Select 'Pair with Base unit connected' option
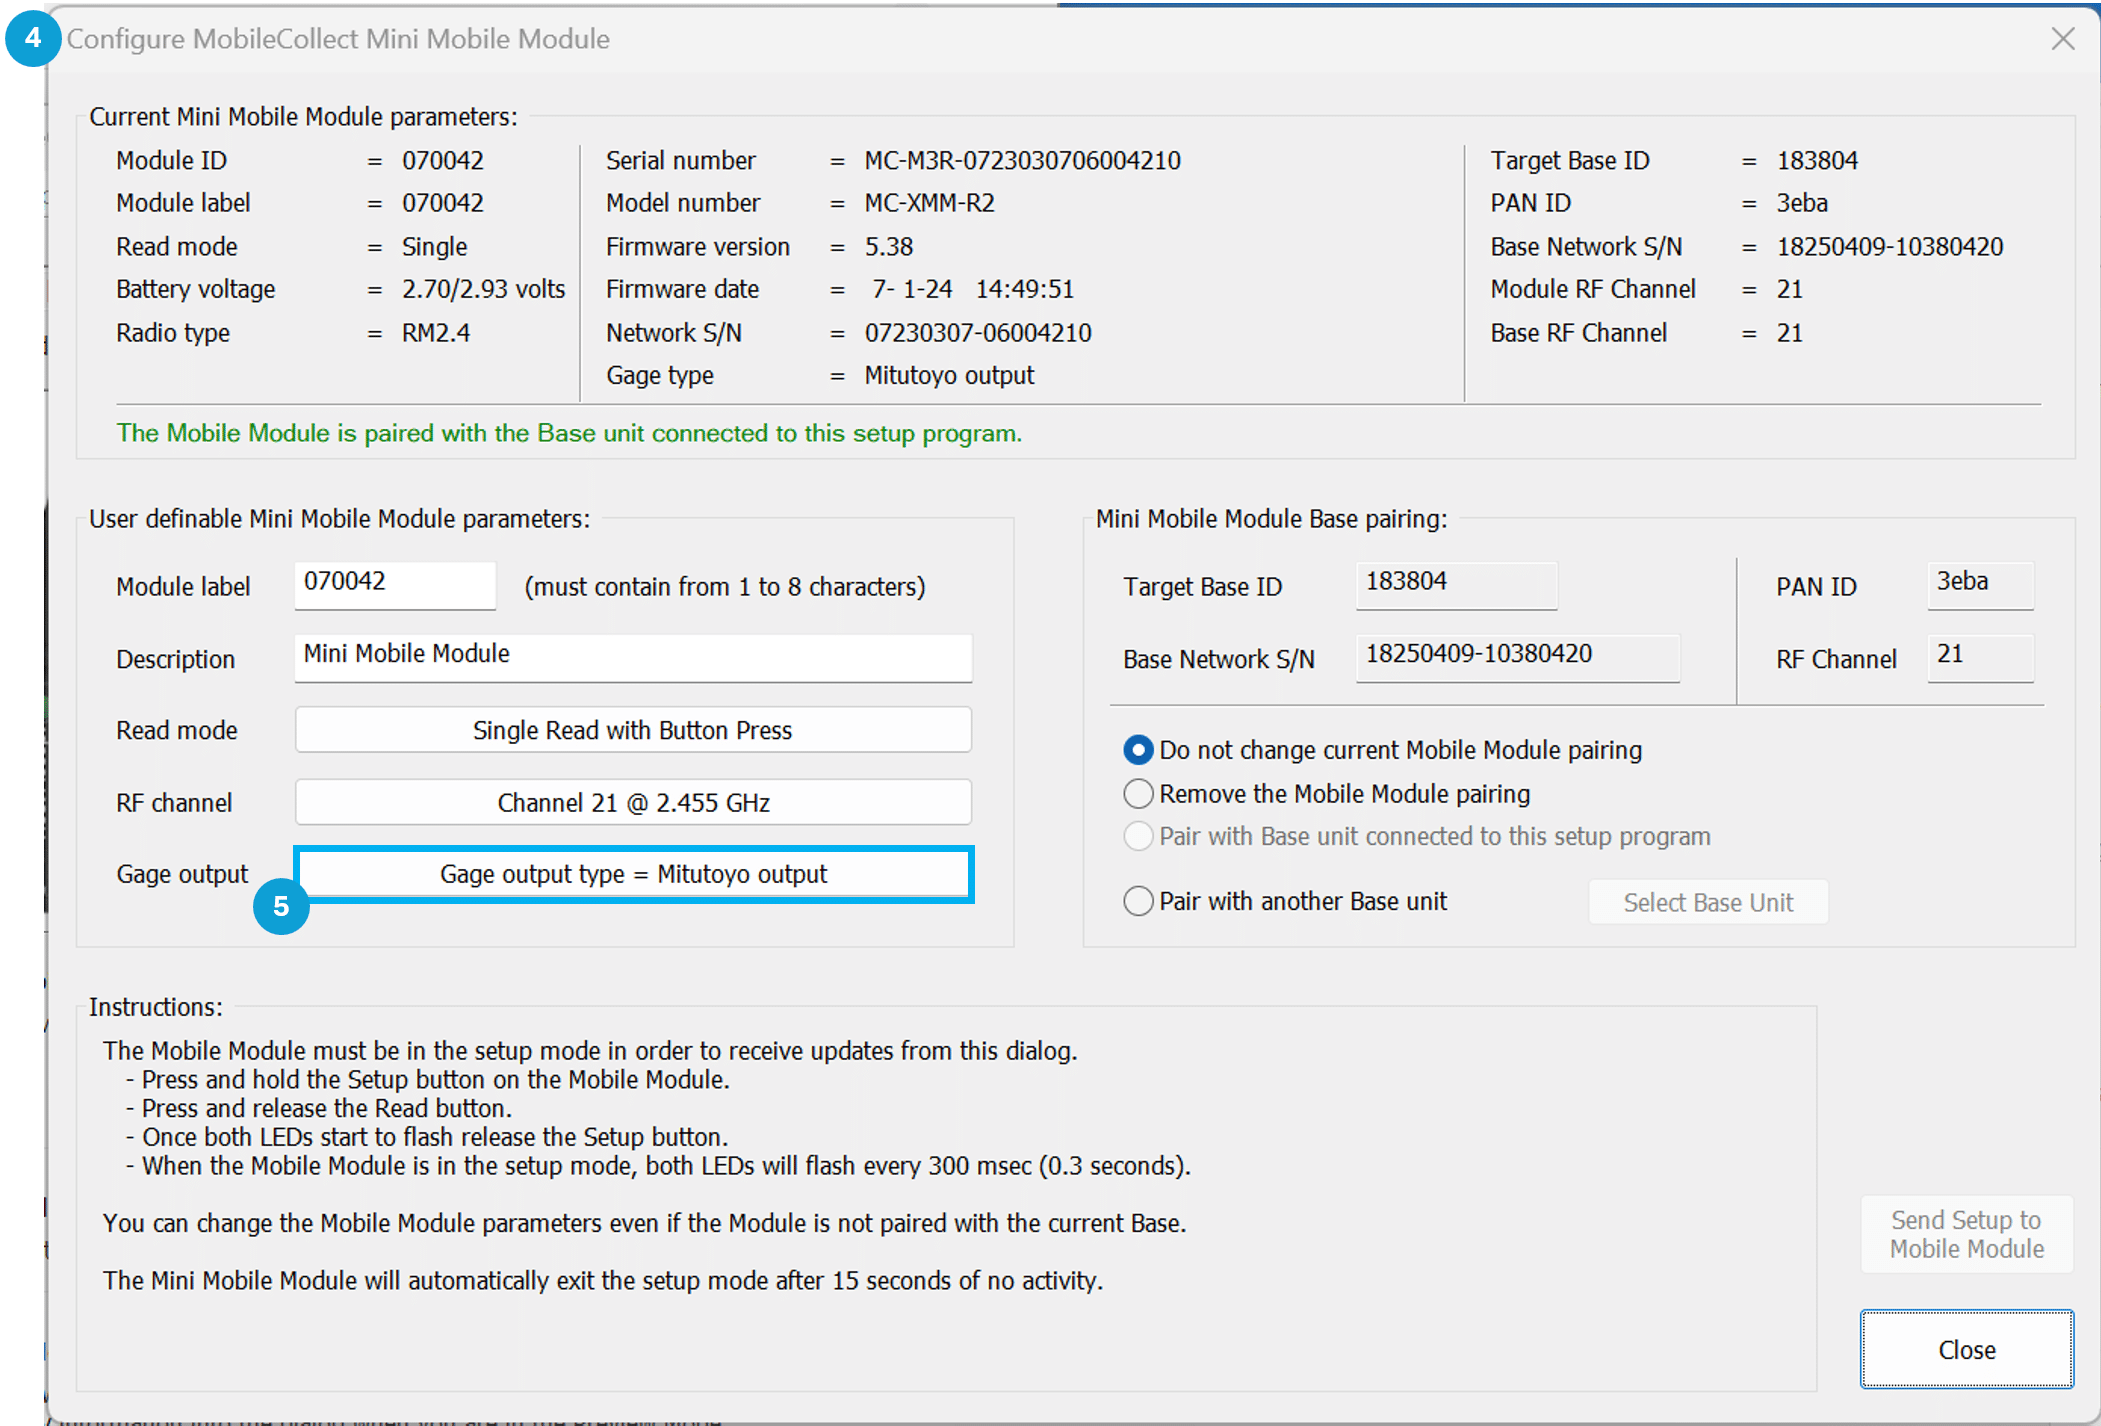The width and height of the screenshot is (2101, 1426). (x=1138, y=836)
